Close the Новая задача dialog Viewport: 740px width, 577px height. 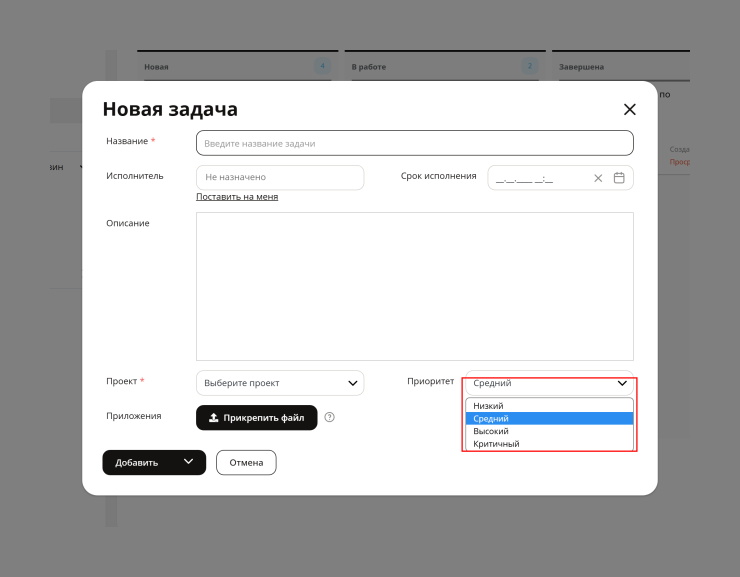click(630, 109)
